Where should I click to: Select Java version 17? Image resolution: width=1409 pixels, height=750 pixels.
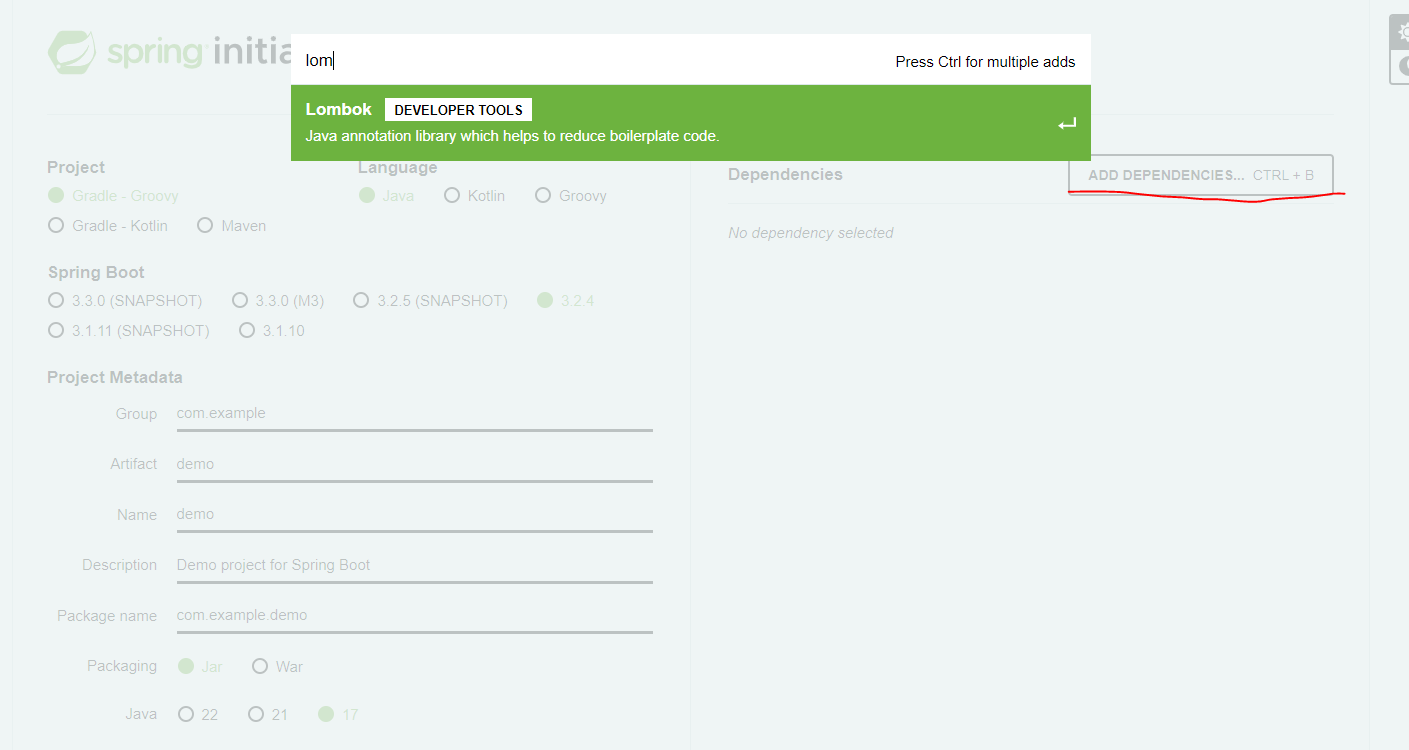tap(338, 714)
